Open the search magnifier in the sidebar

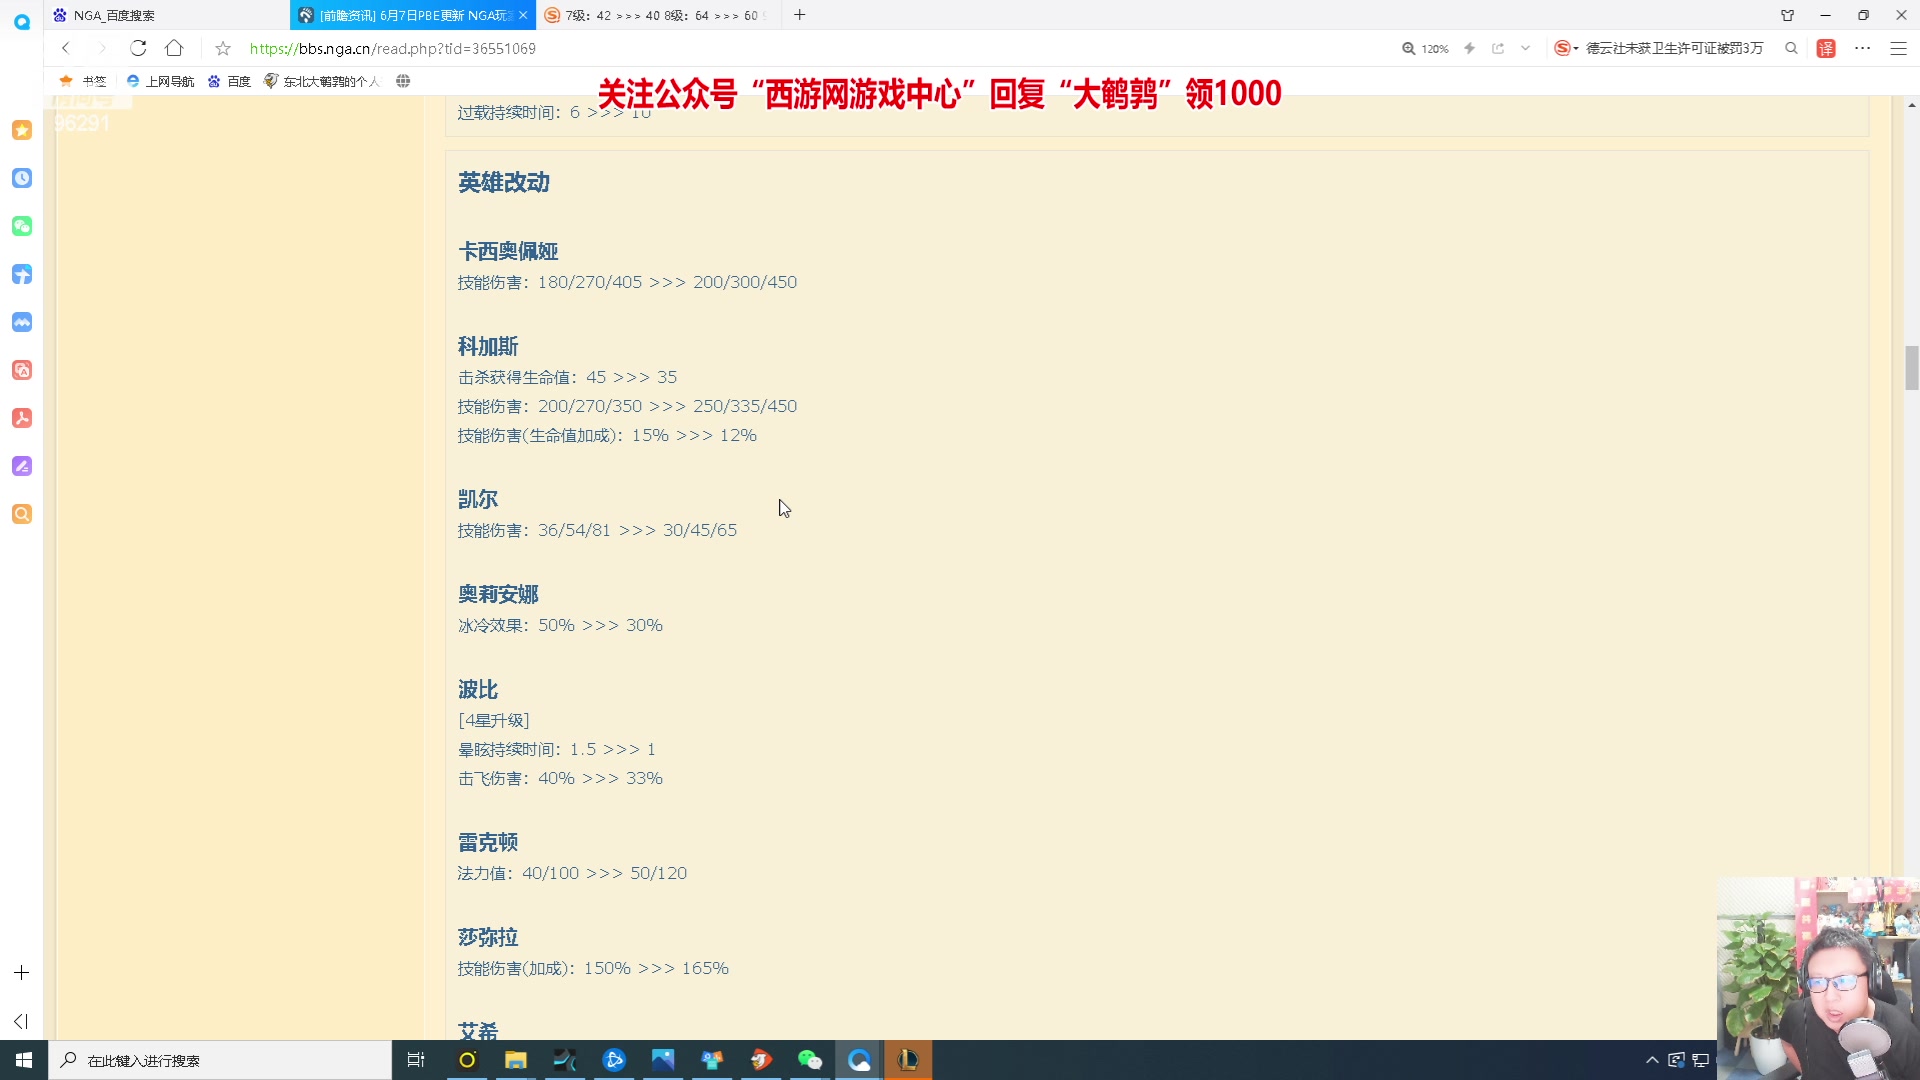coord(21,514)
